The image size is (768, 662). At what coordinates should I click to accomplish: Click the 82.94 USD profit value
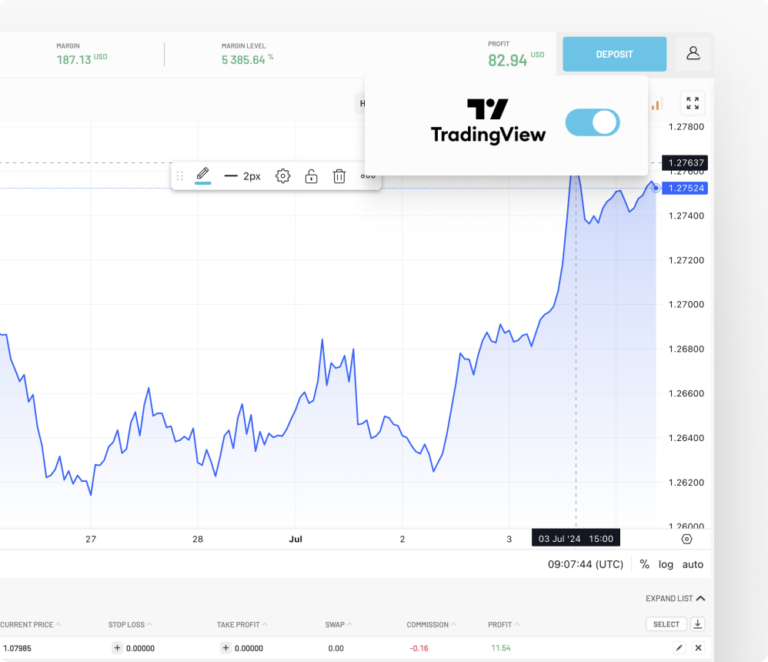(x=516, y=60)
